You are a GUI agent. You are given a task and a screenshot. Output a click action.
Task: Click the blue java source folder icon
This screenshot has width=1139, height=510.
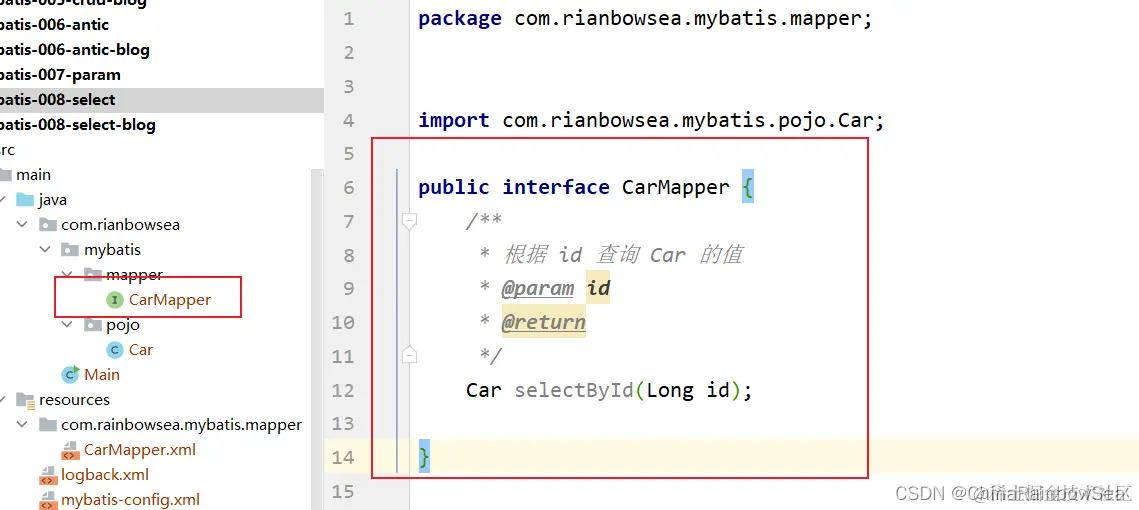click(25, 199)
